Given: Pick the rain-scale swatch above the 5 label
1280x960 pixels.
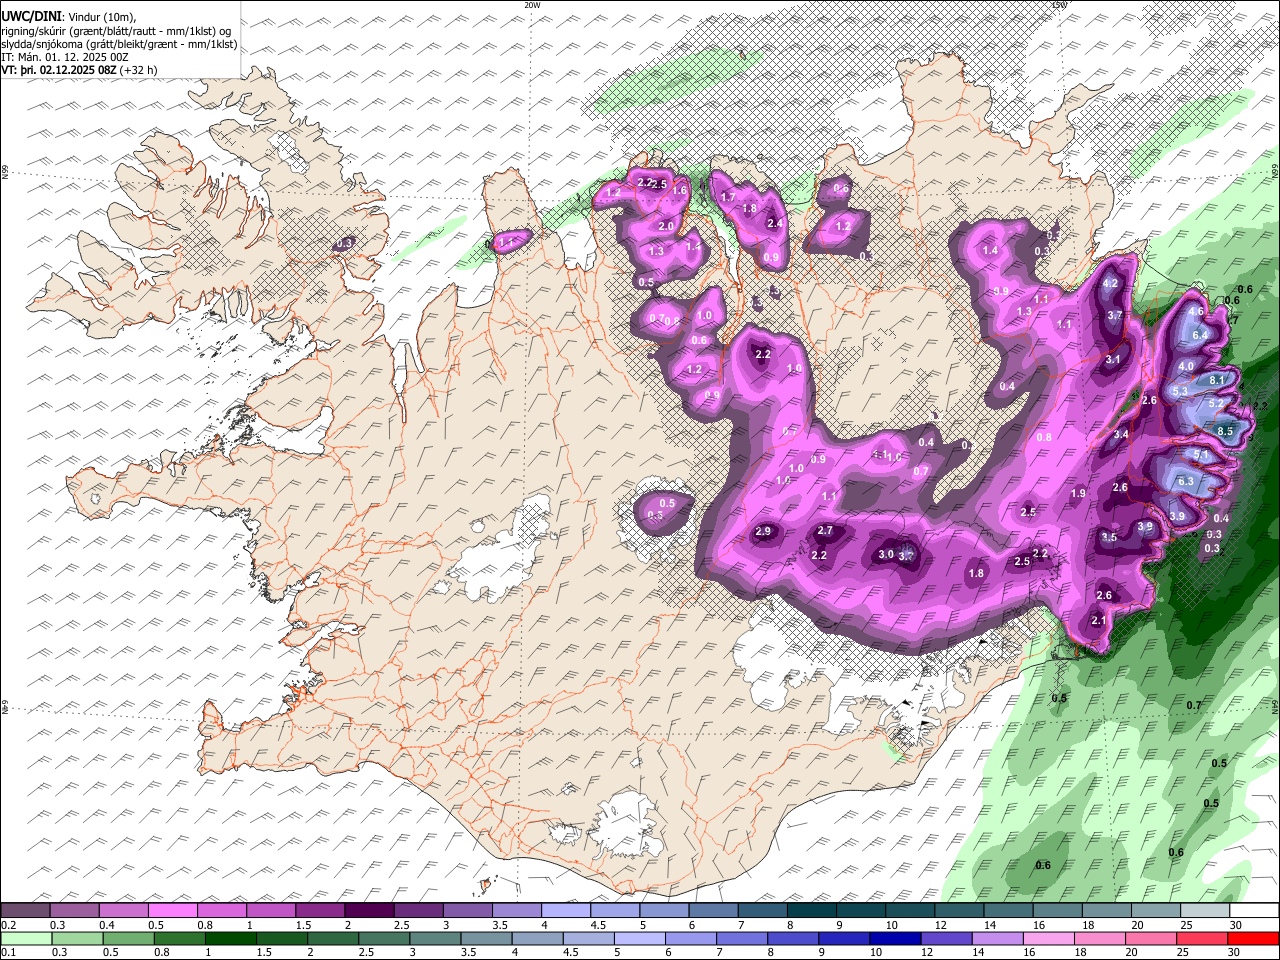Looking at the screenshot, I should point(640,938).
